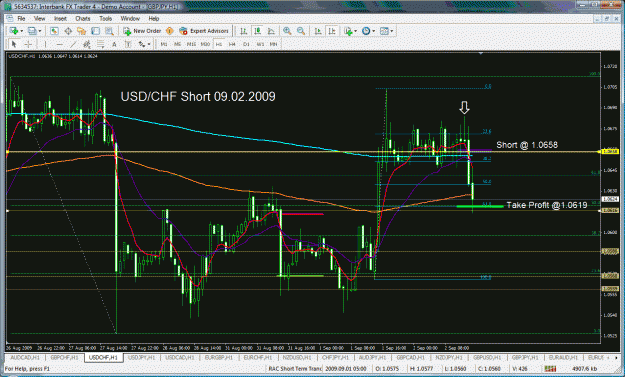The image size is (625, 377).
Task: Select the Crosshair tool
Action: coord(28,44)
